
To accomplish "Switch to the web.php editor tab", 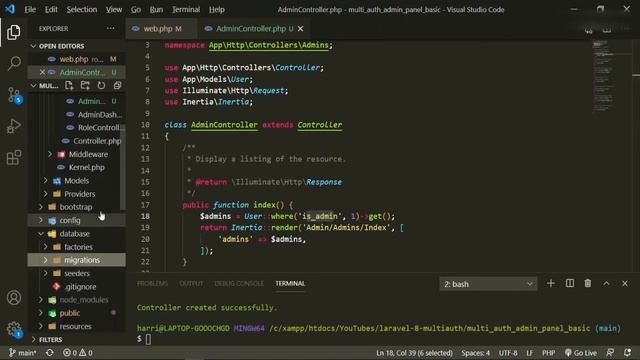I will [x=162, y=29].
